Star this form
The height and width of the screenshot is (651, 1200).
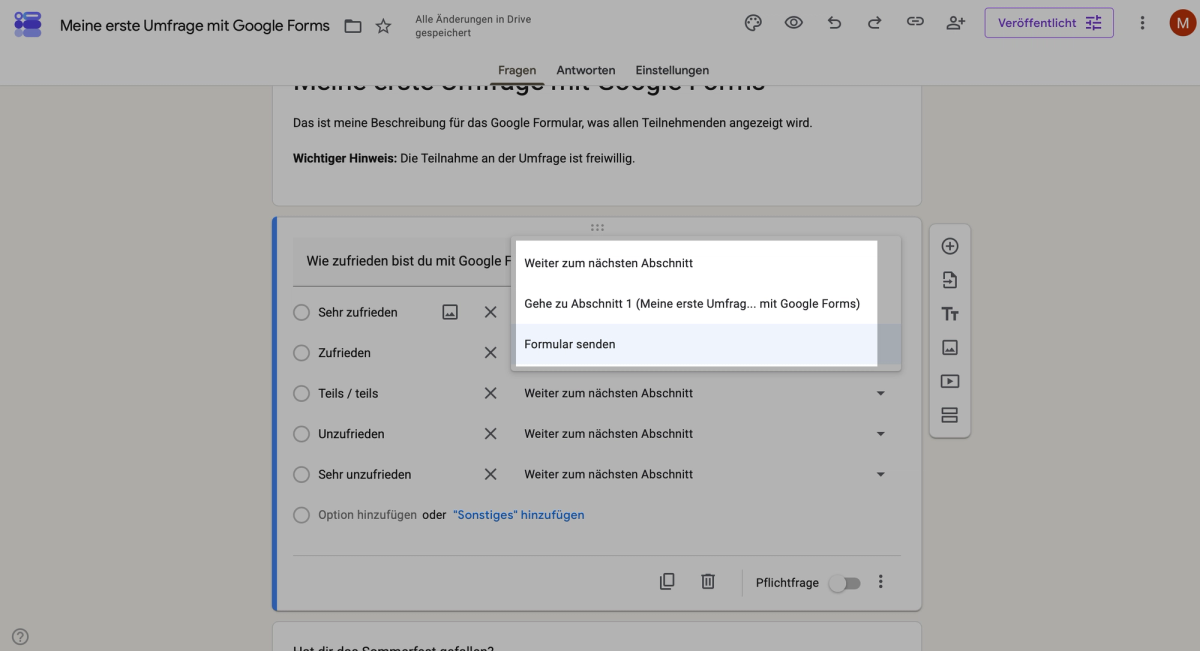[x=383, y=26]
